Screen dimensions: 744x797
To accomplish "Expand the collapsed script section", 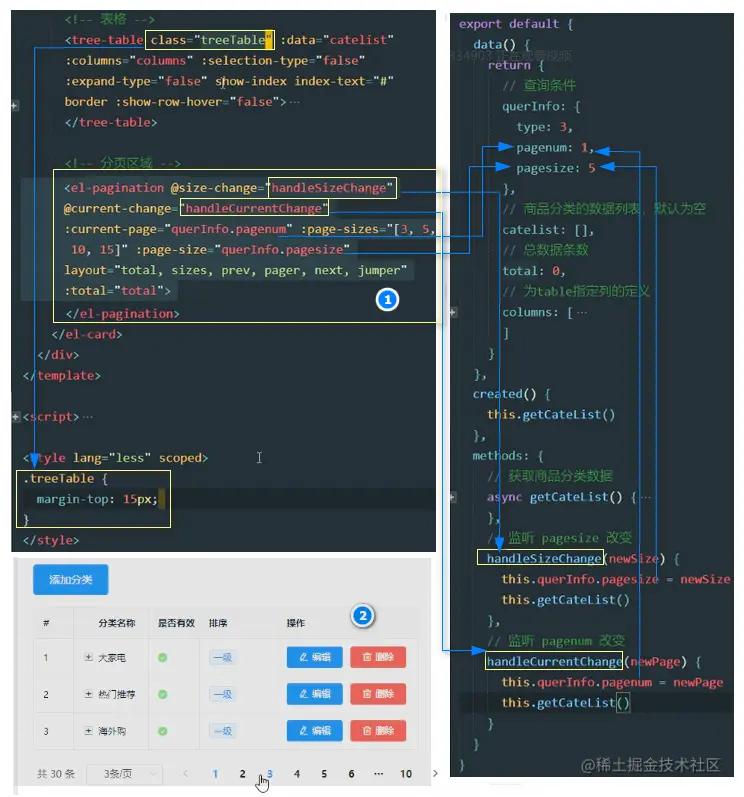I will [x=15, y=417].
